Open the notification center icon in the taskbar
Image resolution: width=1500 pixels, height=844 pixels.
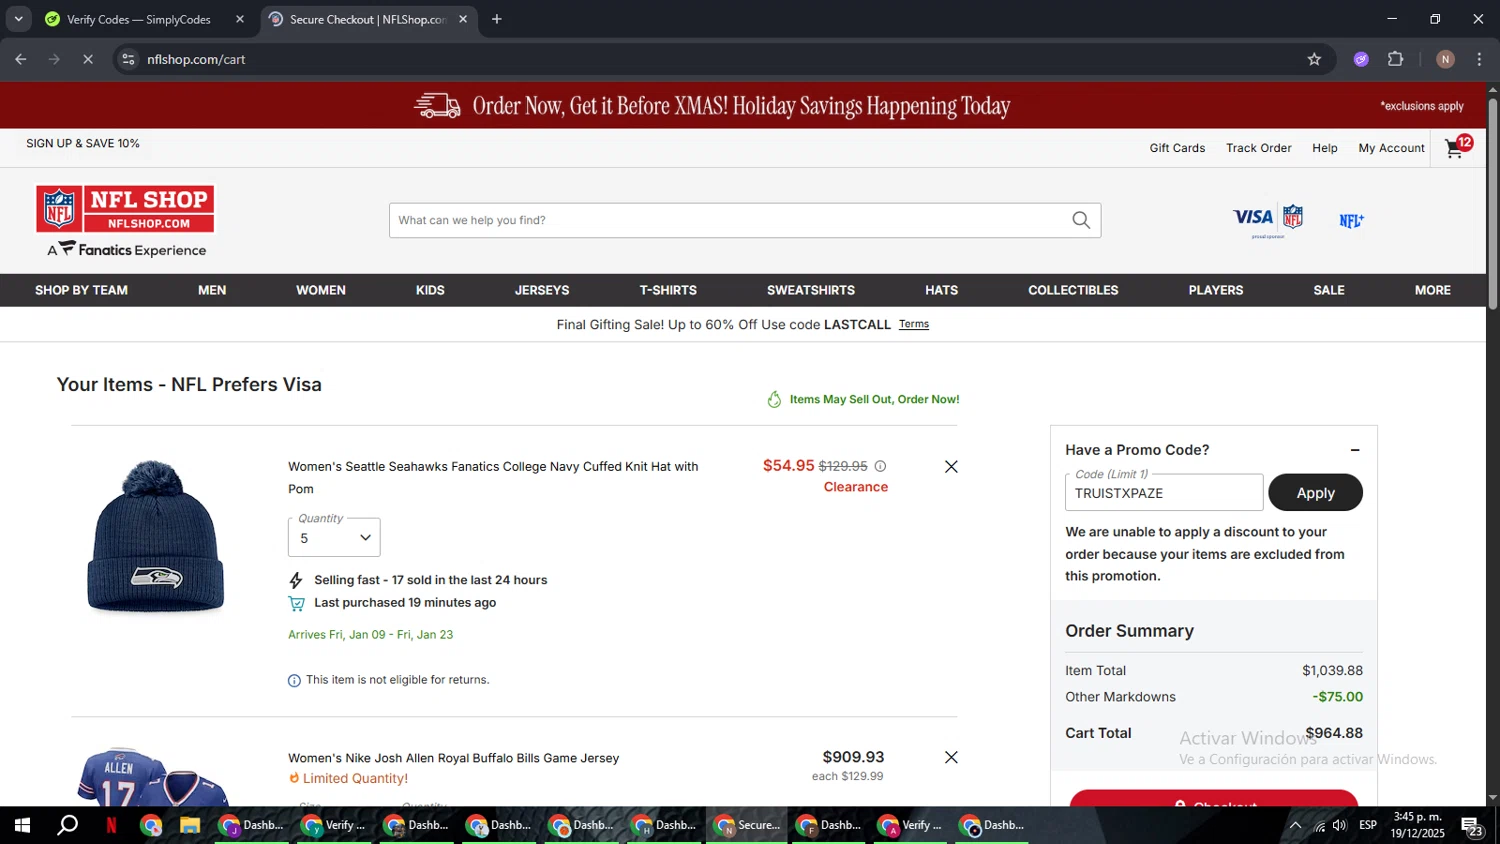tap(1472, 826)
